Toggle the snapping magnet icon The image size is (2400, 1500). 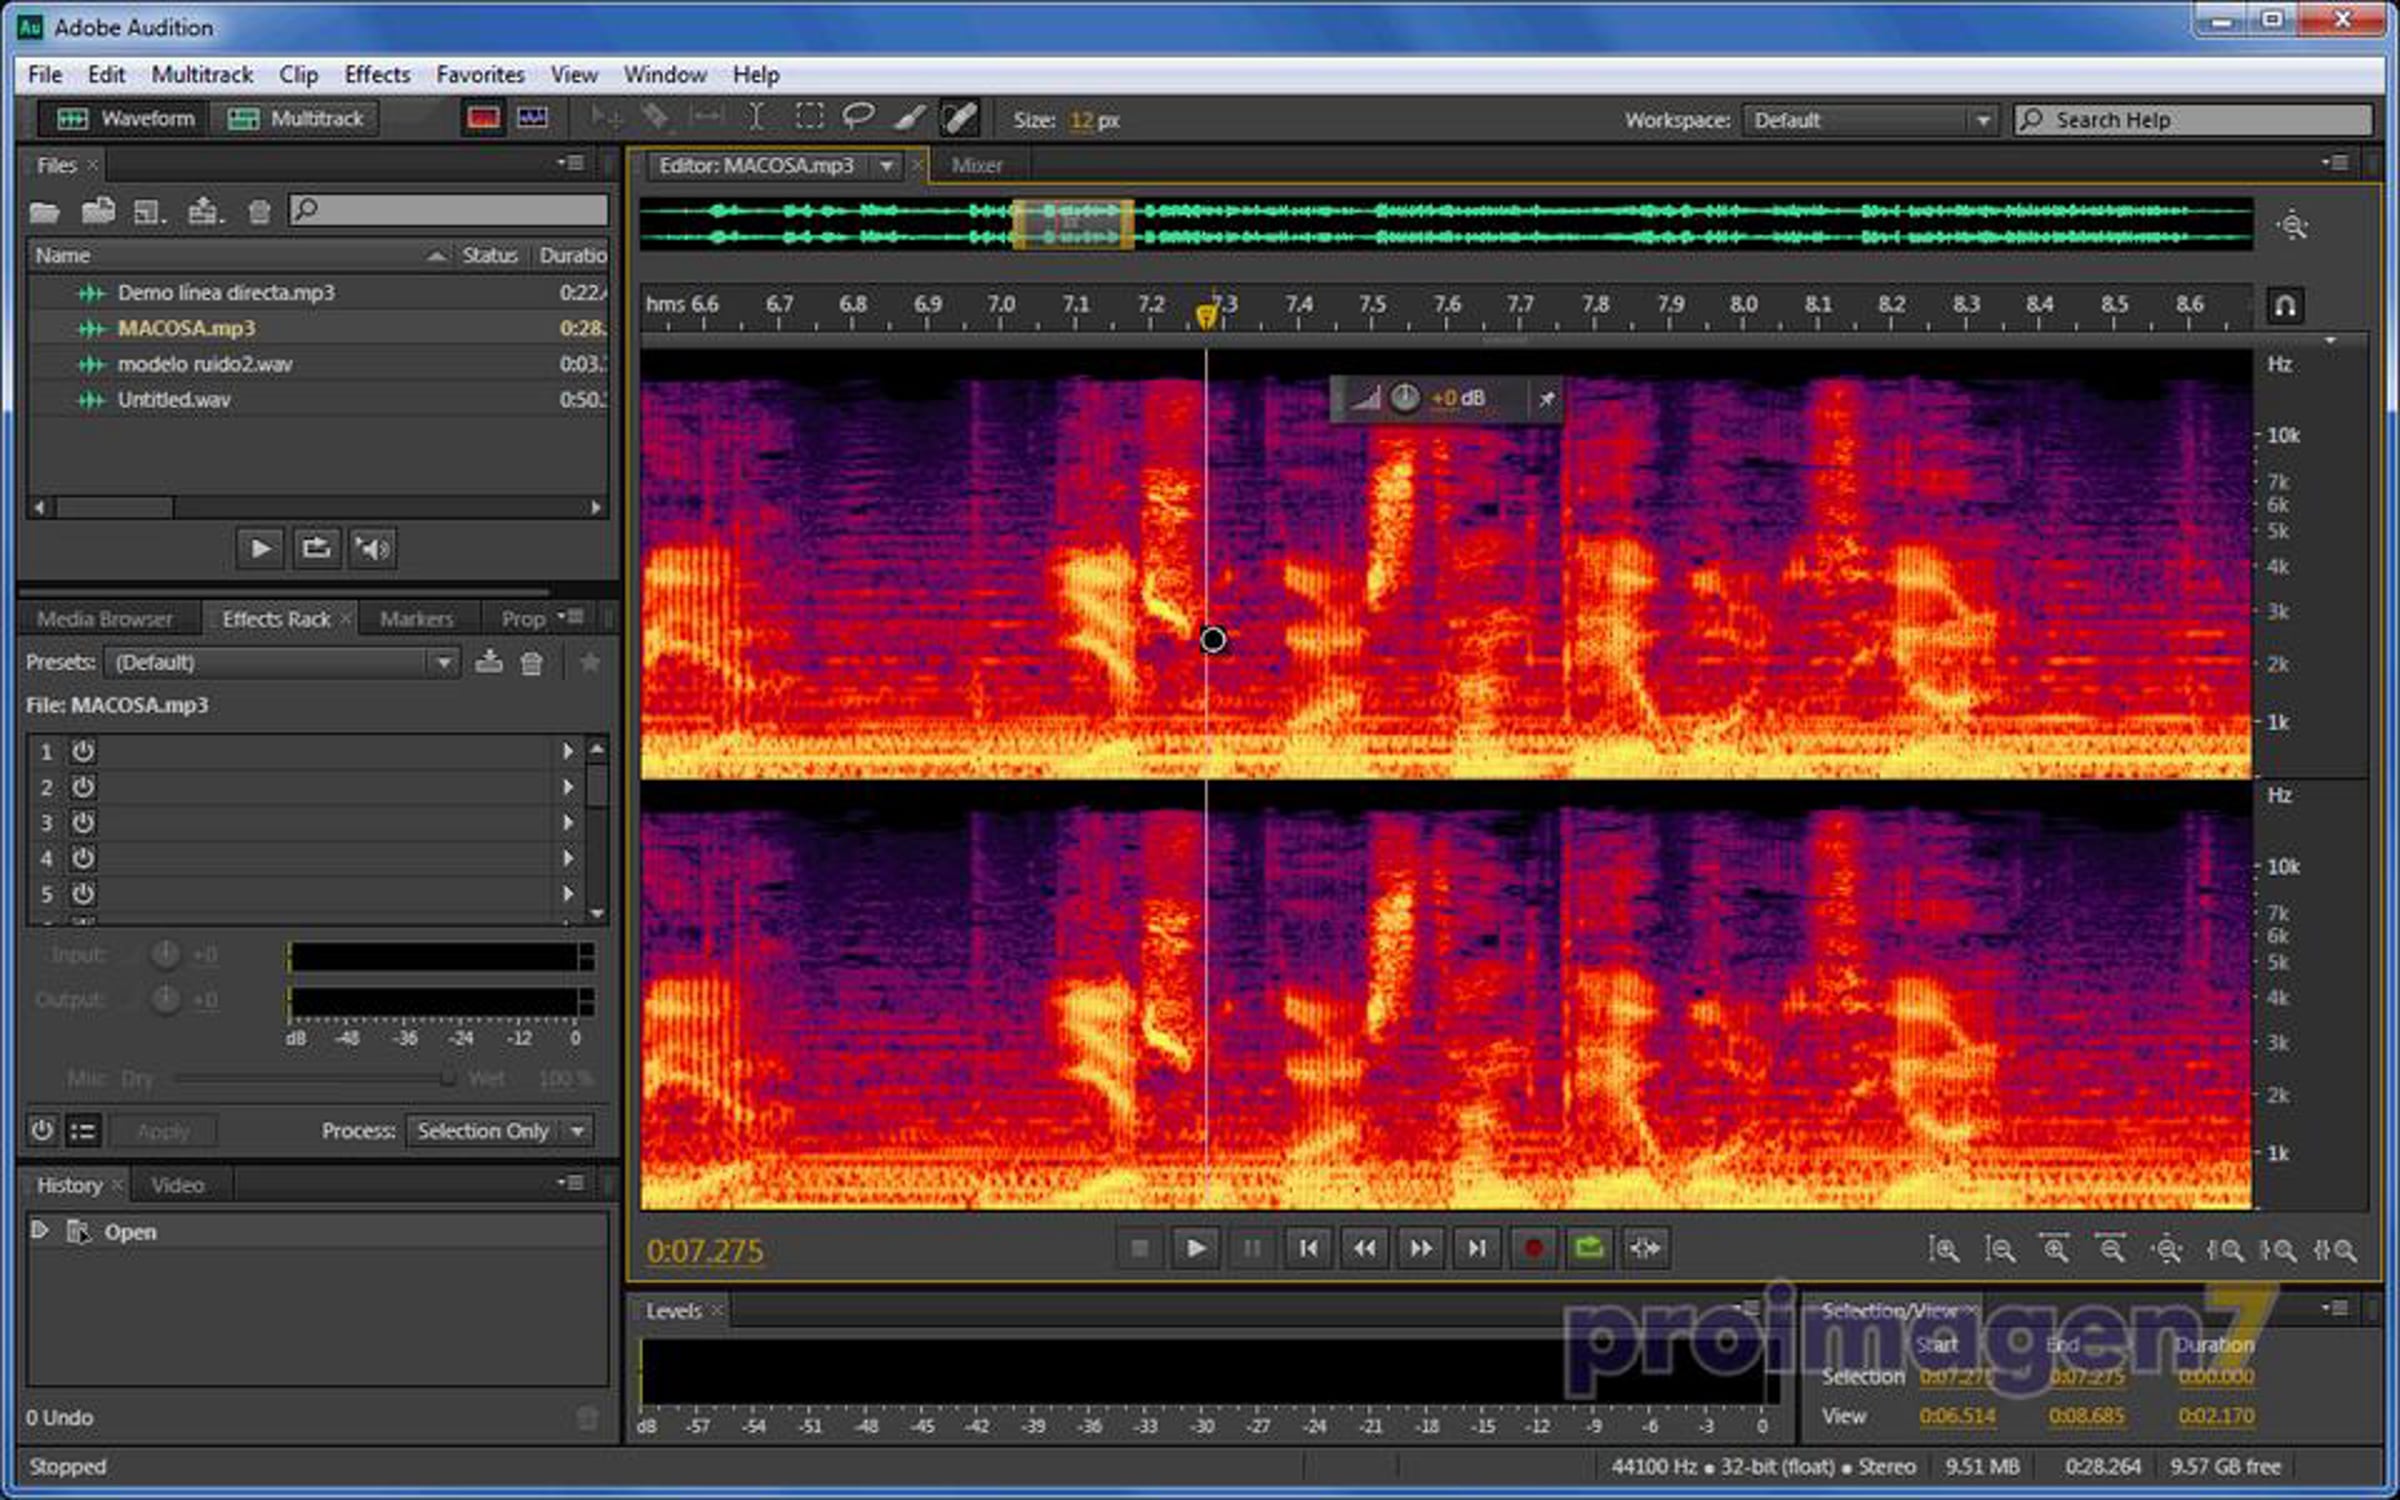point(2285,305)
